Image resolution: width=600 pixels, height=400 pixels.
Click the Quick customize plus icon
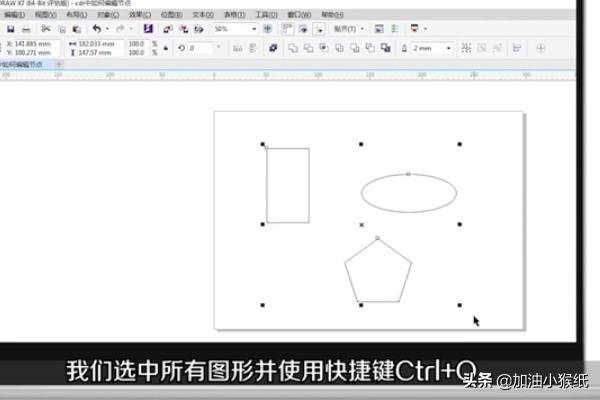[x=540, y=48]
